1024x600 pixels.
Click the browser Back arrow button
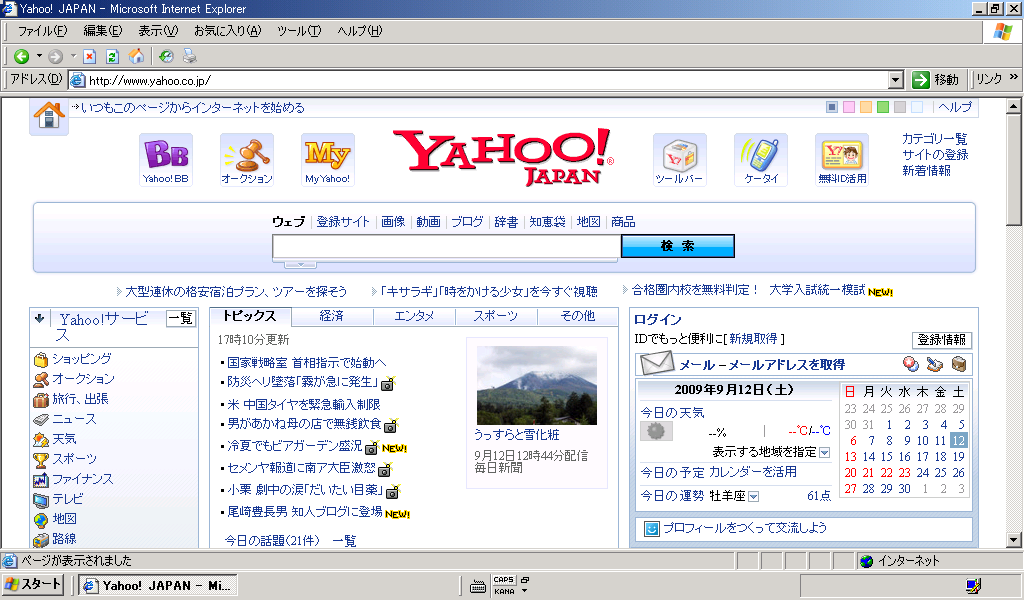[x=22, y=57]
